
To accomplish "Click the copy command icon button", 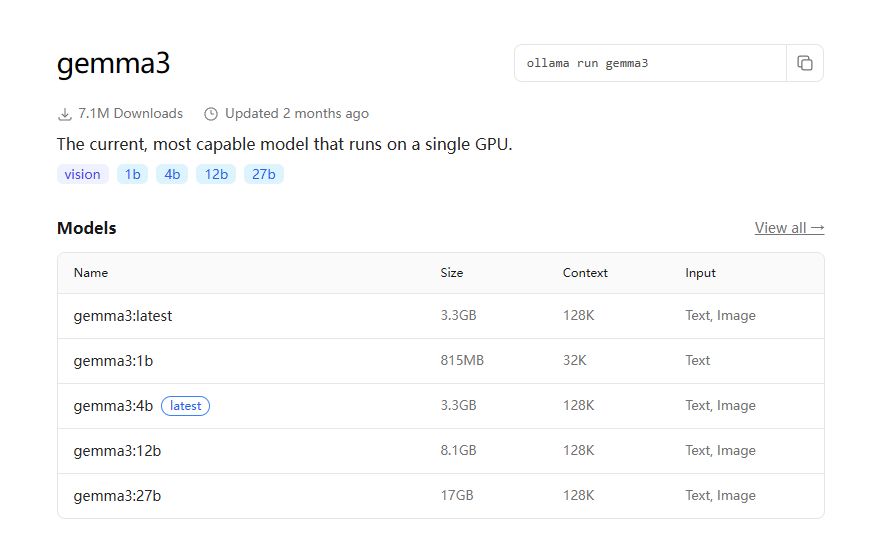I will pos(804,63).
